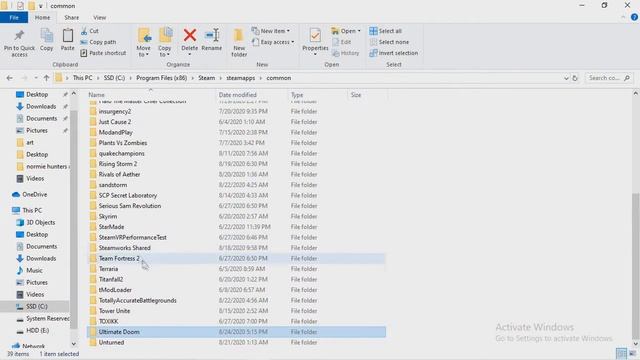640x360 pixels.
Task: Select the SCP Secret Laboratory folder
Action: [236, 196]
